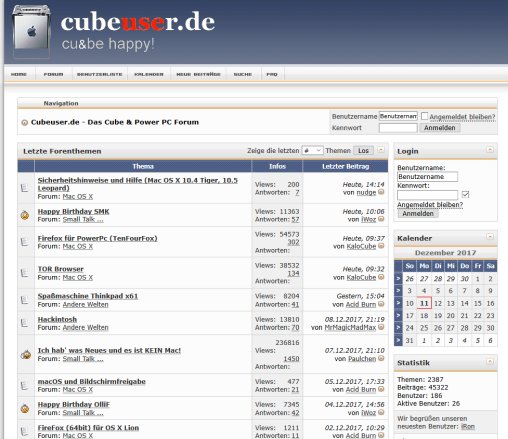Click thread icon beside Spaßmaschine Thinkpad x61
Image resolution: width=508 pixels, height=439 pixels.
coord(25,300)
